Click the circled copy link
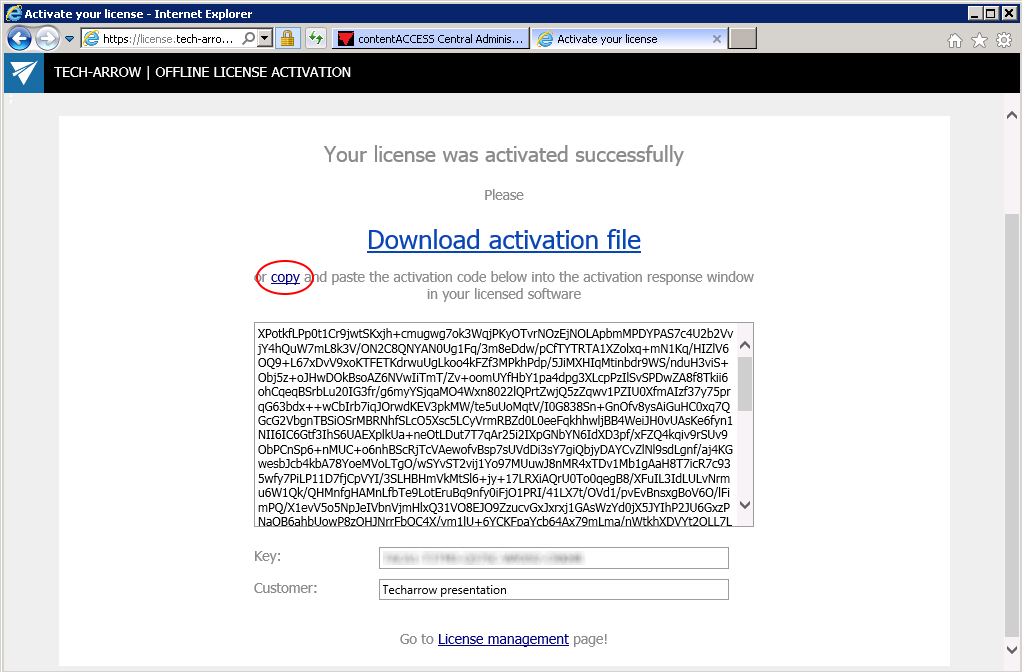The width and height of the screenshot is (1022, 672). [285, 278]
